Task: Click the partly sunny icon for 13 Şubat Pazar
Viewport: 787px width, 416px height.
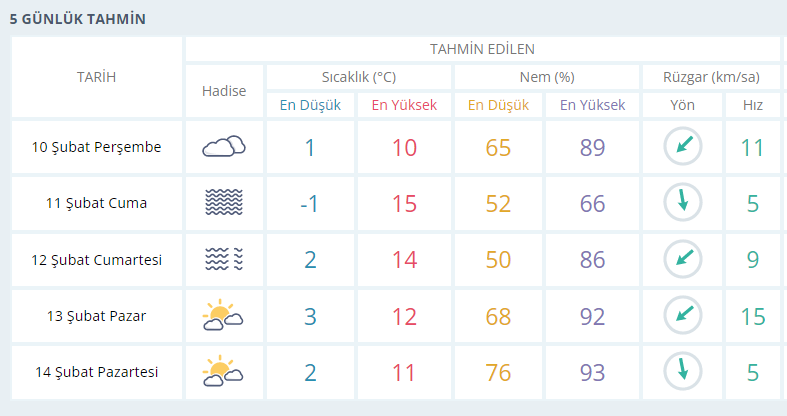Action: [223, 315]
